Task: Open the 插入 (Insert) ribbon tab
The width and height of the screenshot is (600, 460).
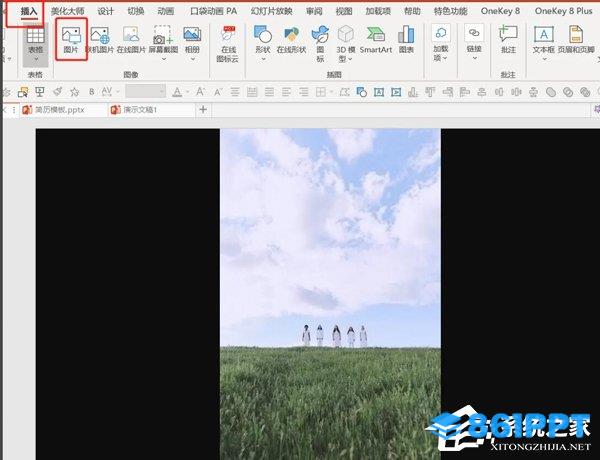Action: (x=29, y=11)
